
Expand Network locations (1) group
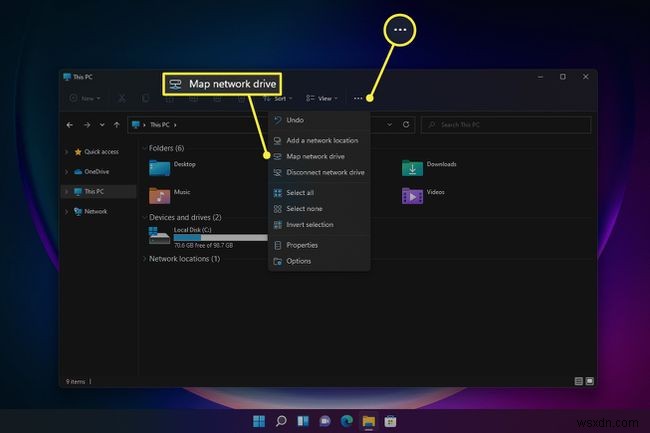[x=145, y=259]
